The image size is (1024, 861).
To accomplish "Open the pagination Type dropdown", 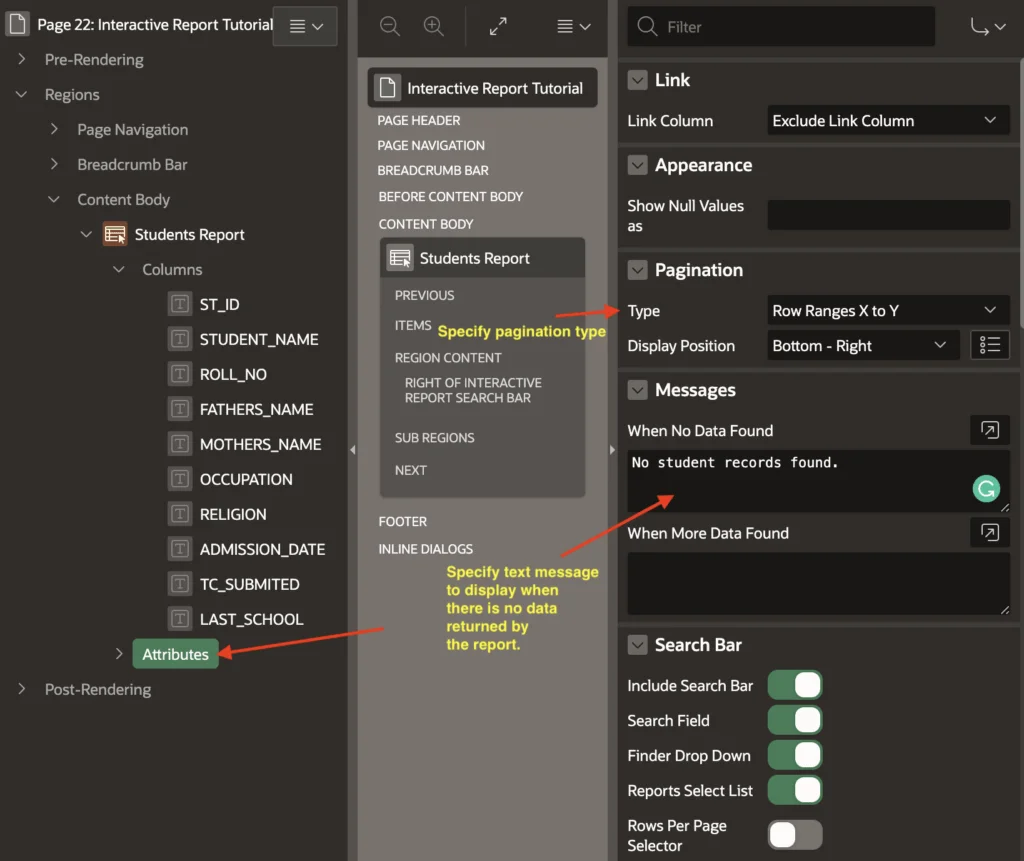I will tap(888, 310).
